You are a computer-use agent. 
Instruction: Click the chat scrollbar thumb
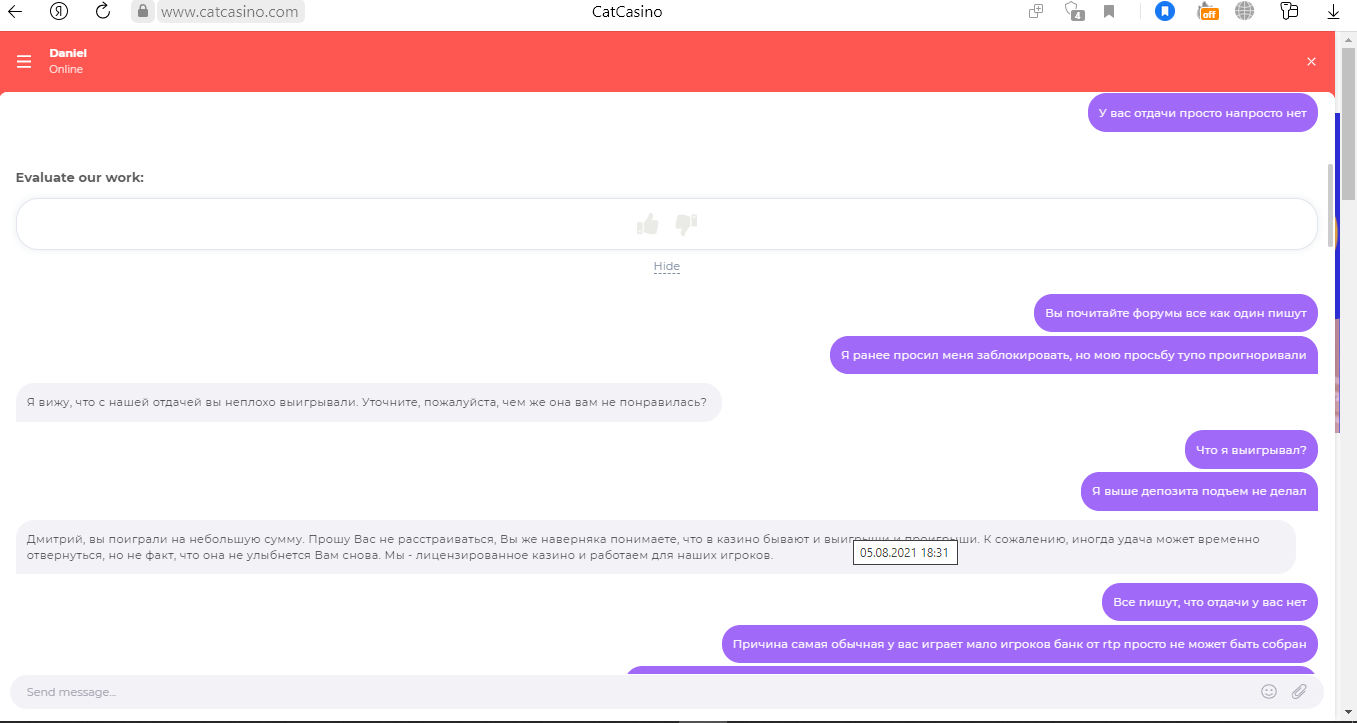click(x=1330, y=206)
